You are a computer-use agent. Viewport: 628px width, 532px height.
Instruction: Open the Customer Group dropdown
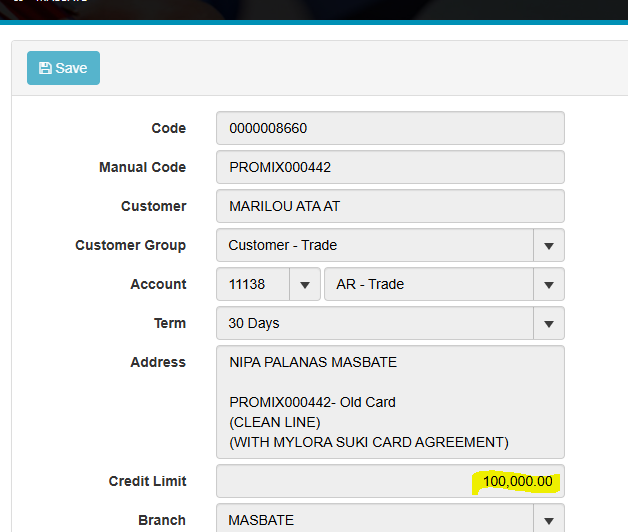coord(548,245)
